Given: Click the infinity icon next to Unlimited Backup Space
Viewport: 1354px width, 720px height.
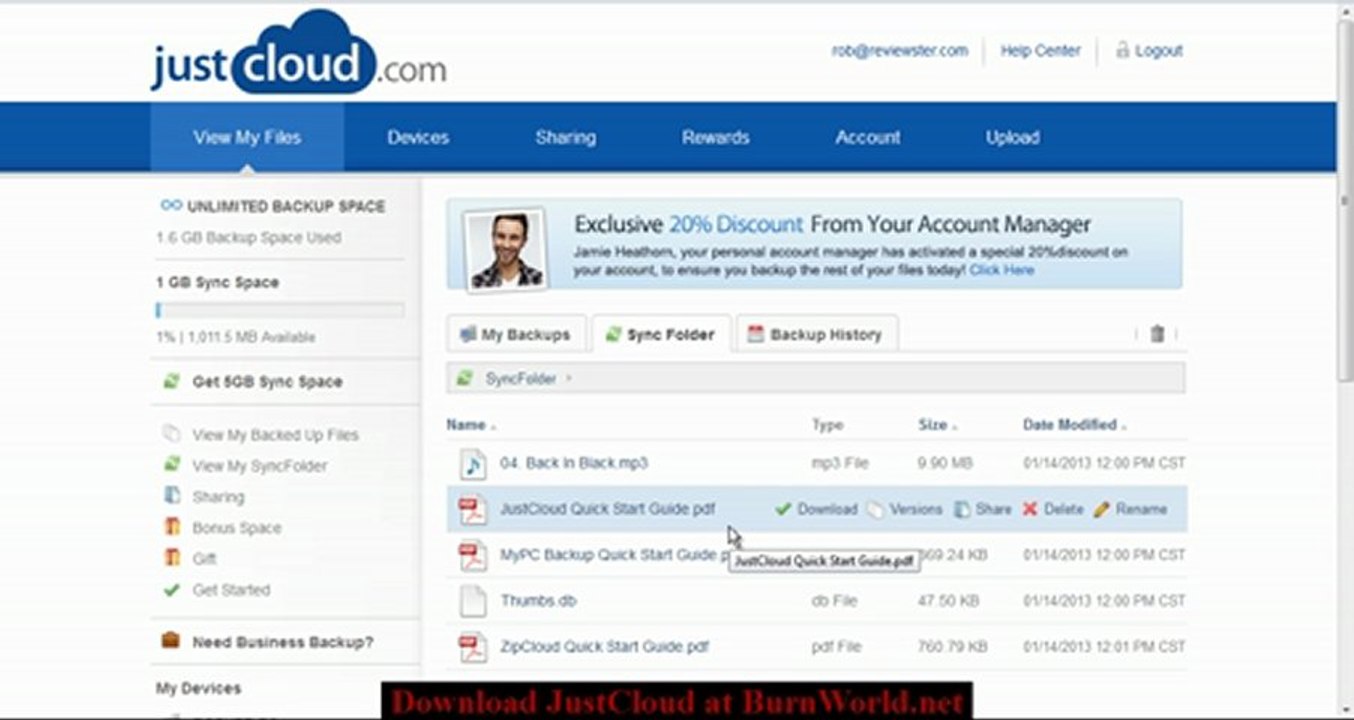Looking at the screenshot, I should click(x=171, y=205).
